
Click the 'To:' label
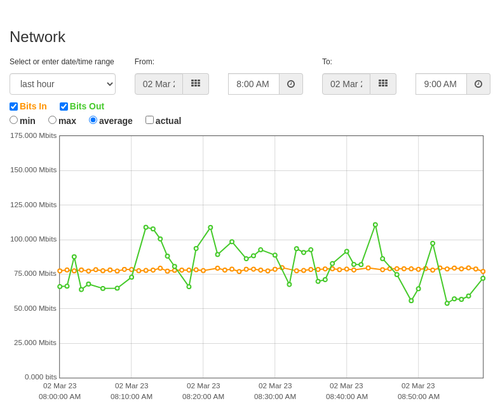[x=327, y=62]
